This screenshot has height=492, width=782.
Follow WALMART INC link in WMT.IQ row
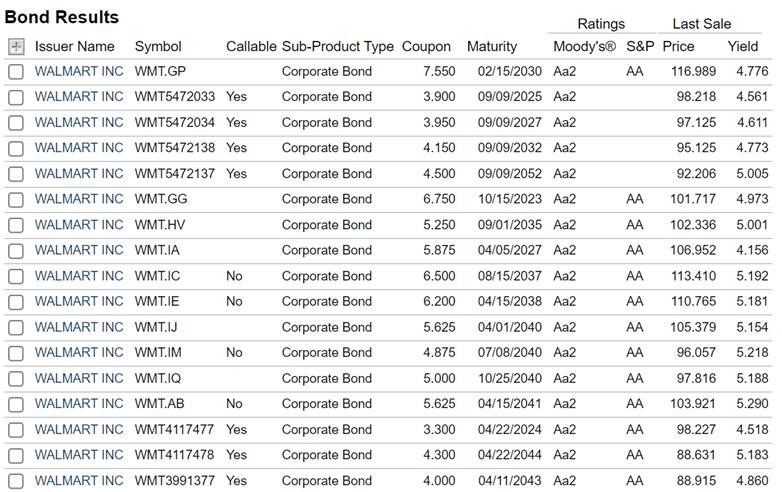79,378
